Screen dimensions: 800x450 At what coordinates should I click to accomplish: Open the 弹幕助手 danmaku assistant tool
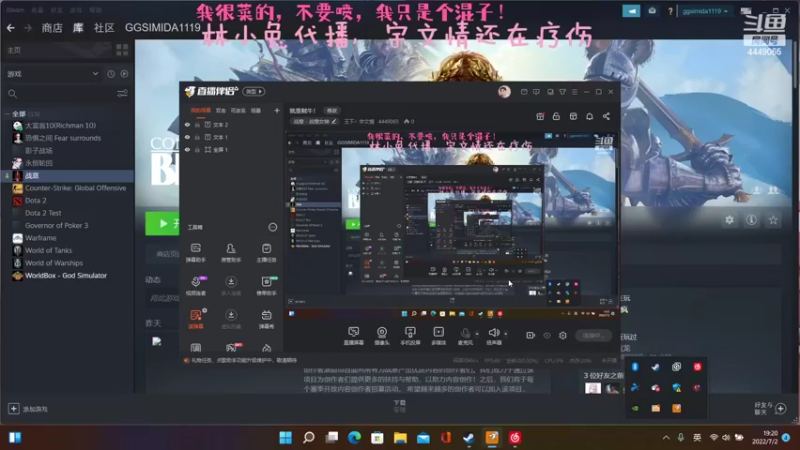click(x=195, y=252)
